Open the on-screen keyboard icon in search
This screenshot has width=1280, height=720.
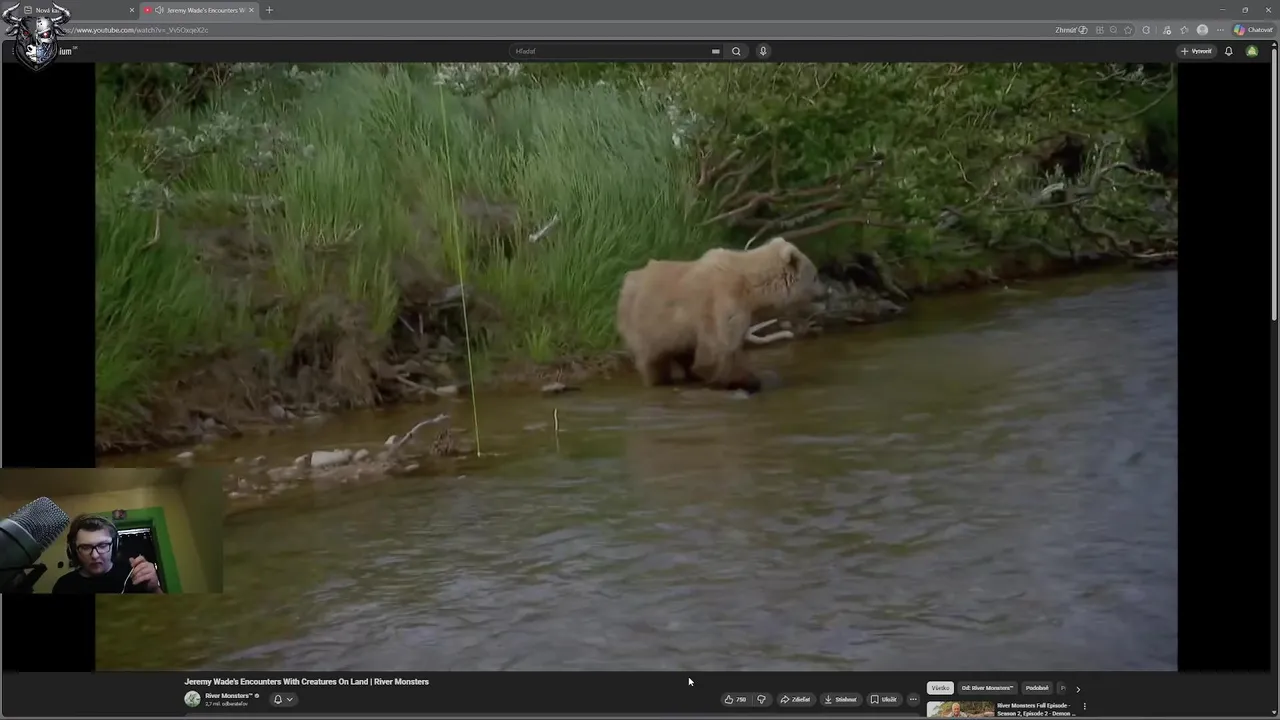(715, 51)
